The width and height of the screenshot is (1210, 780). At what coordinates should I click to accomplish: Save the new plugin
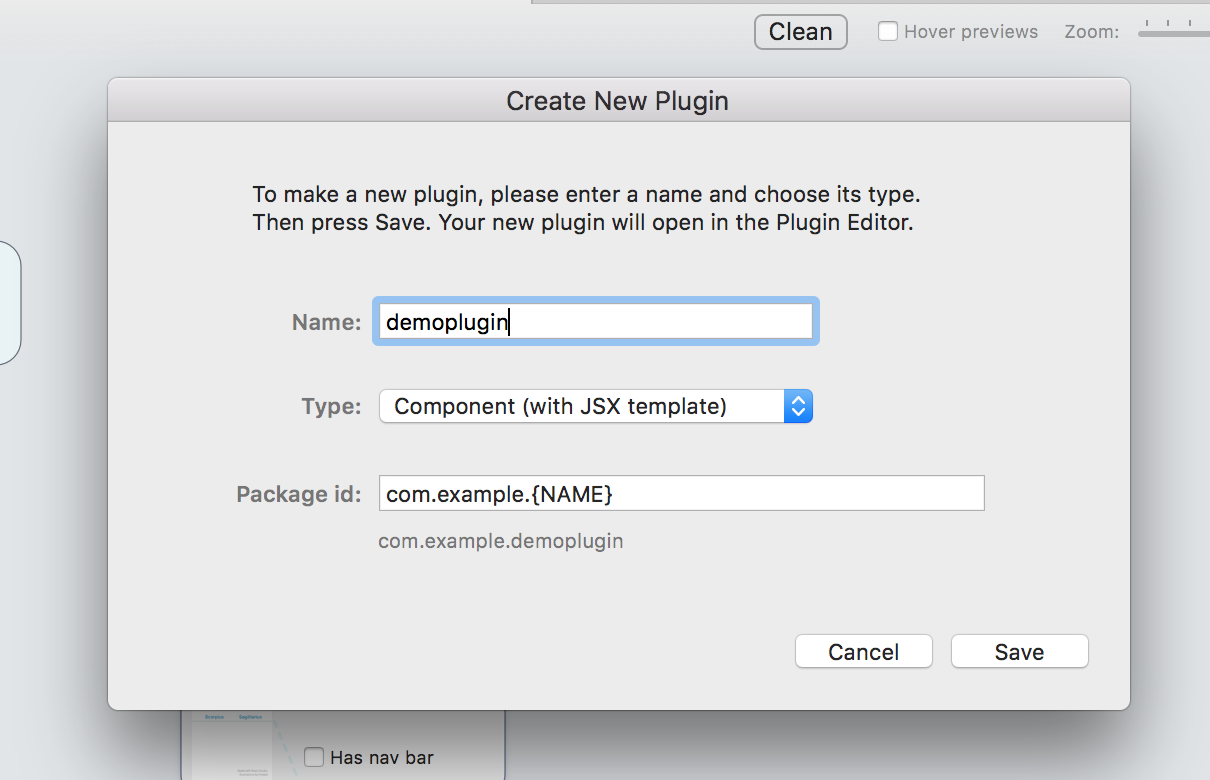pos(1019,652)
